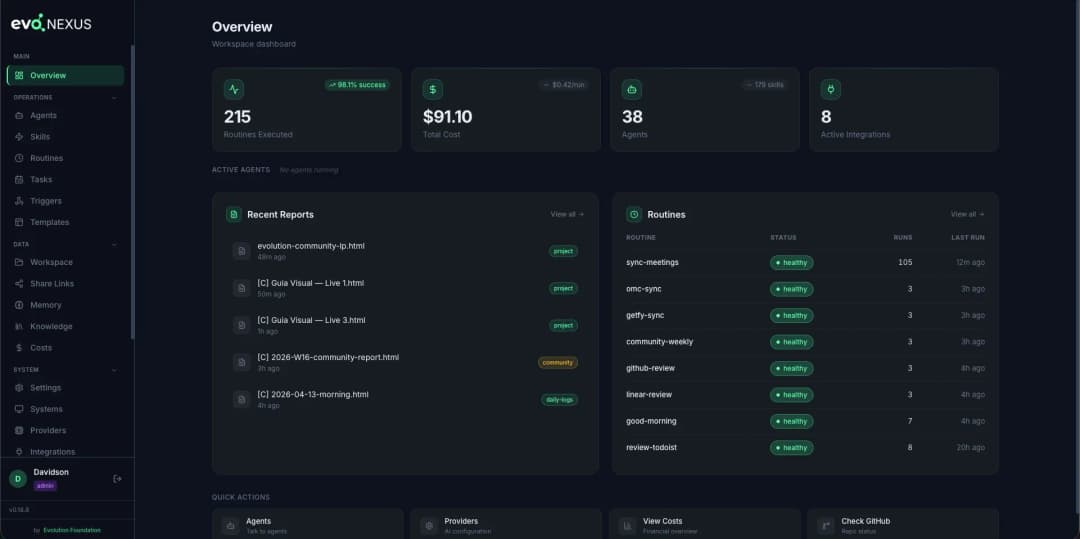Image resolution: width=1080 pixels, height=539 pixels.
Task: Click the file icon for evolution-community-lp.html
Action: (x=241, y=251)
